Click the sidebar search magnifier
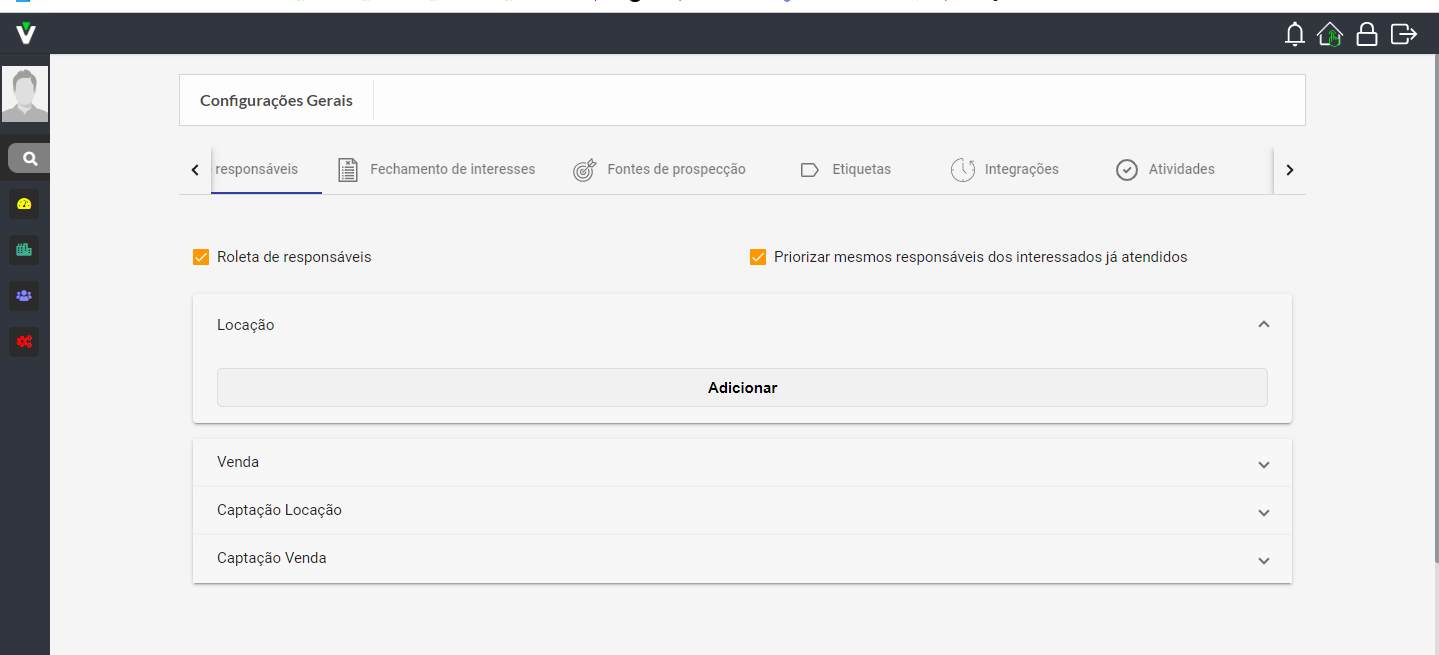This screenshot has height=655, width=1439. [30, 158]
